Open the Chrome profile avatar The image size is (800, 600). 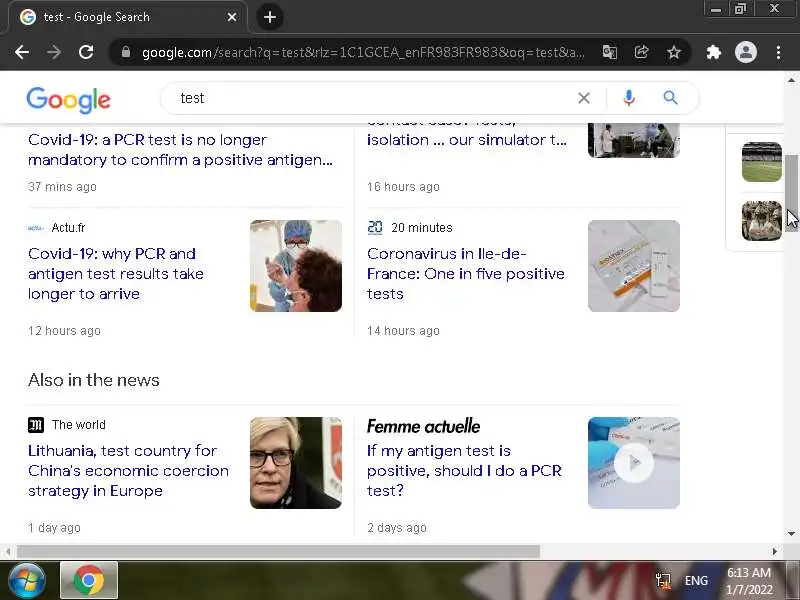pos(745,52)
